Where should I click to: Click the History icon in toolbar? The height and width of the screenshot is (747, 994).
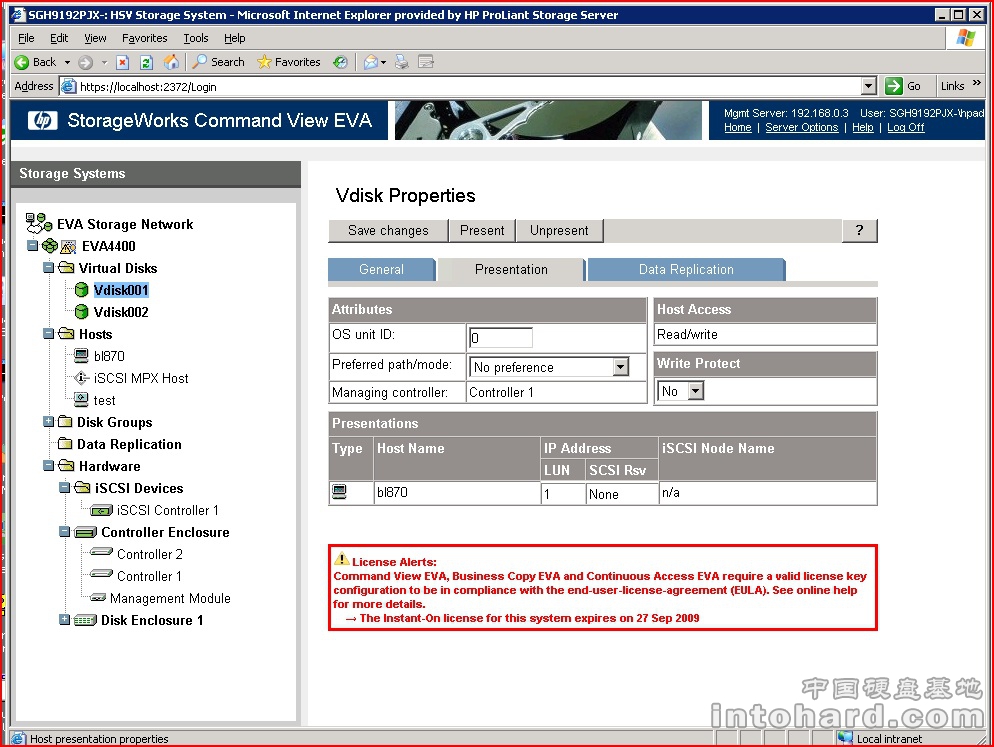(x=340, y=62)
